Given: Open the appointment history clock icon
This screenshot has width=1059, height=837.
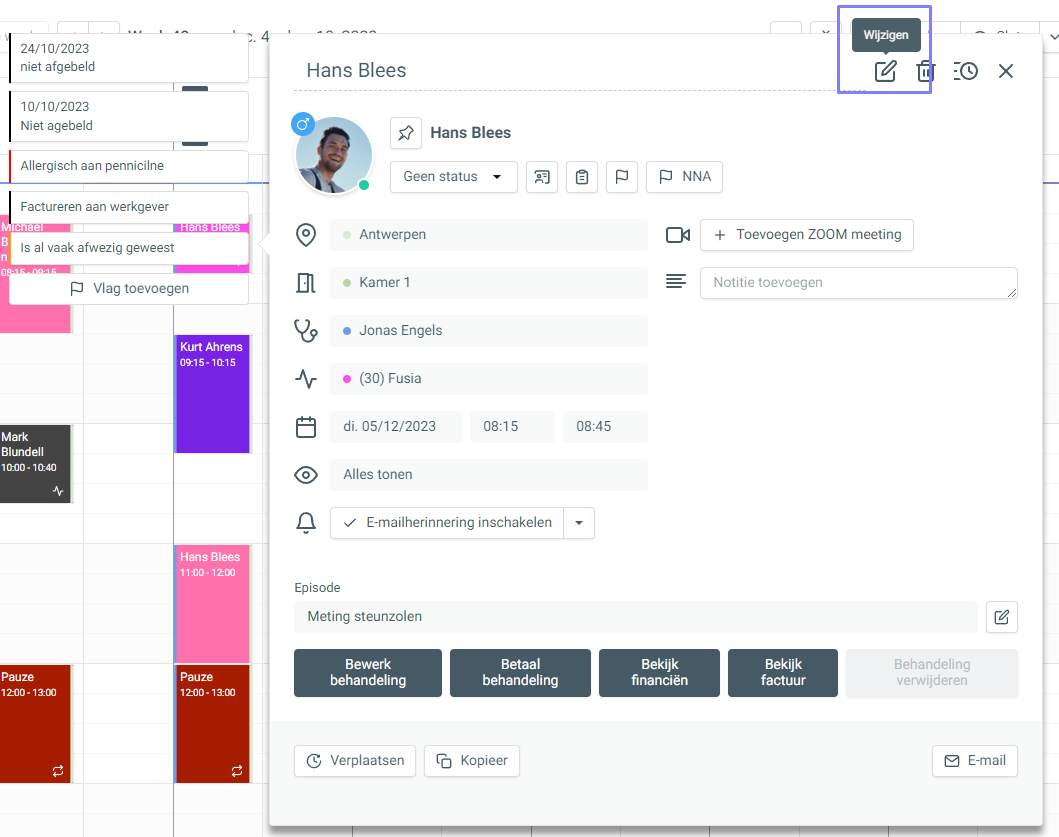Looking at the screenshot, I should (966, 71).
